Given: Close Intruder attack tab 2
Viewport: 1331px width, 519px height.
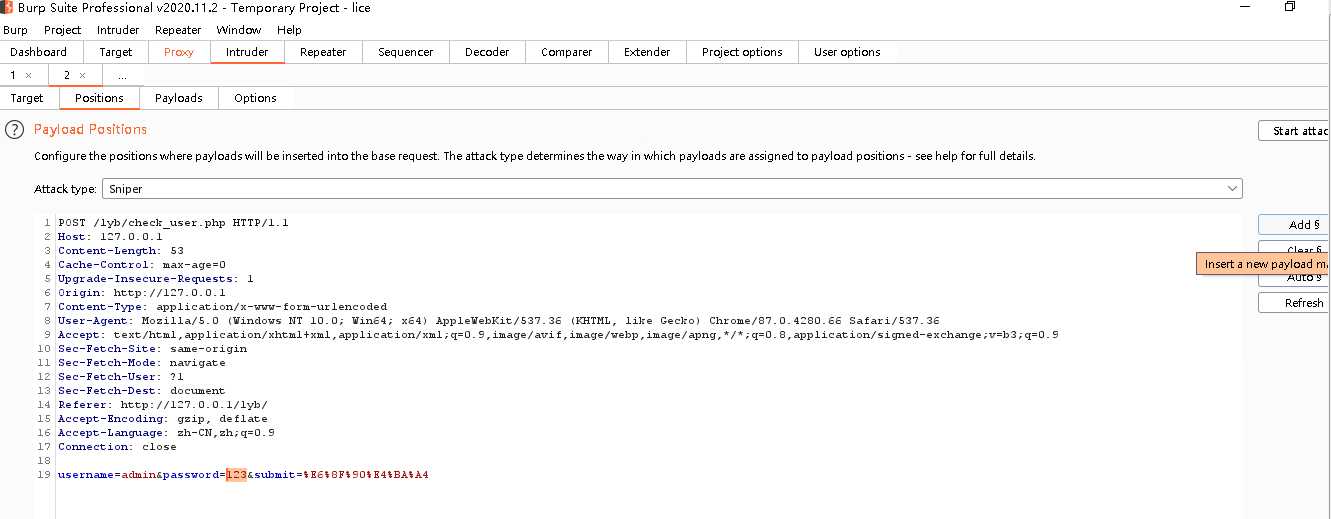Looking at the screenshot, I should pos(82,76).
